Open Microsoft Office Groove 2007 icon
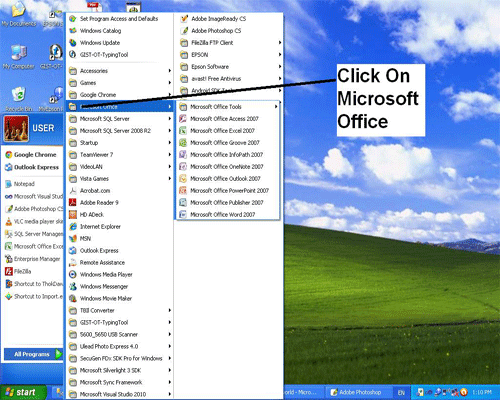 click(x=183, y=143)
